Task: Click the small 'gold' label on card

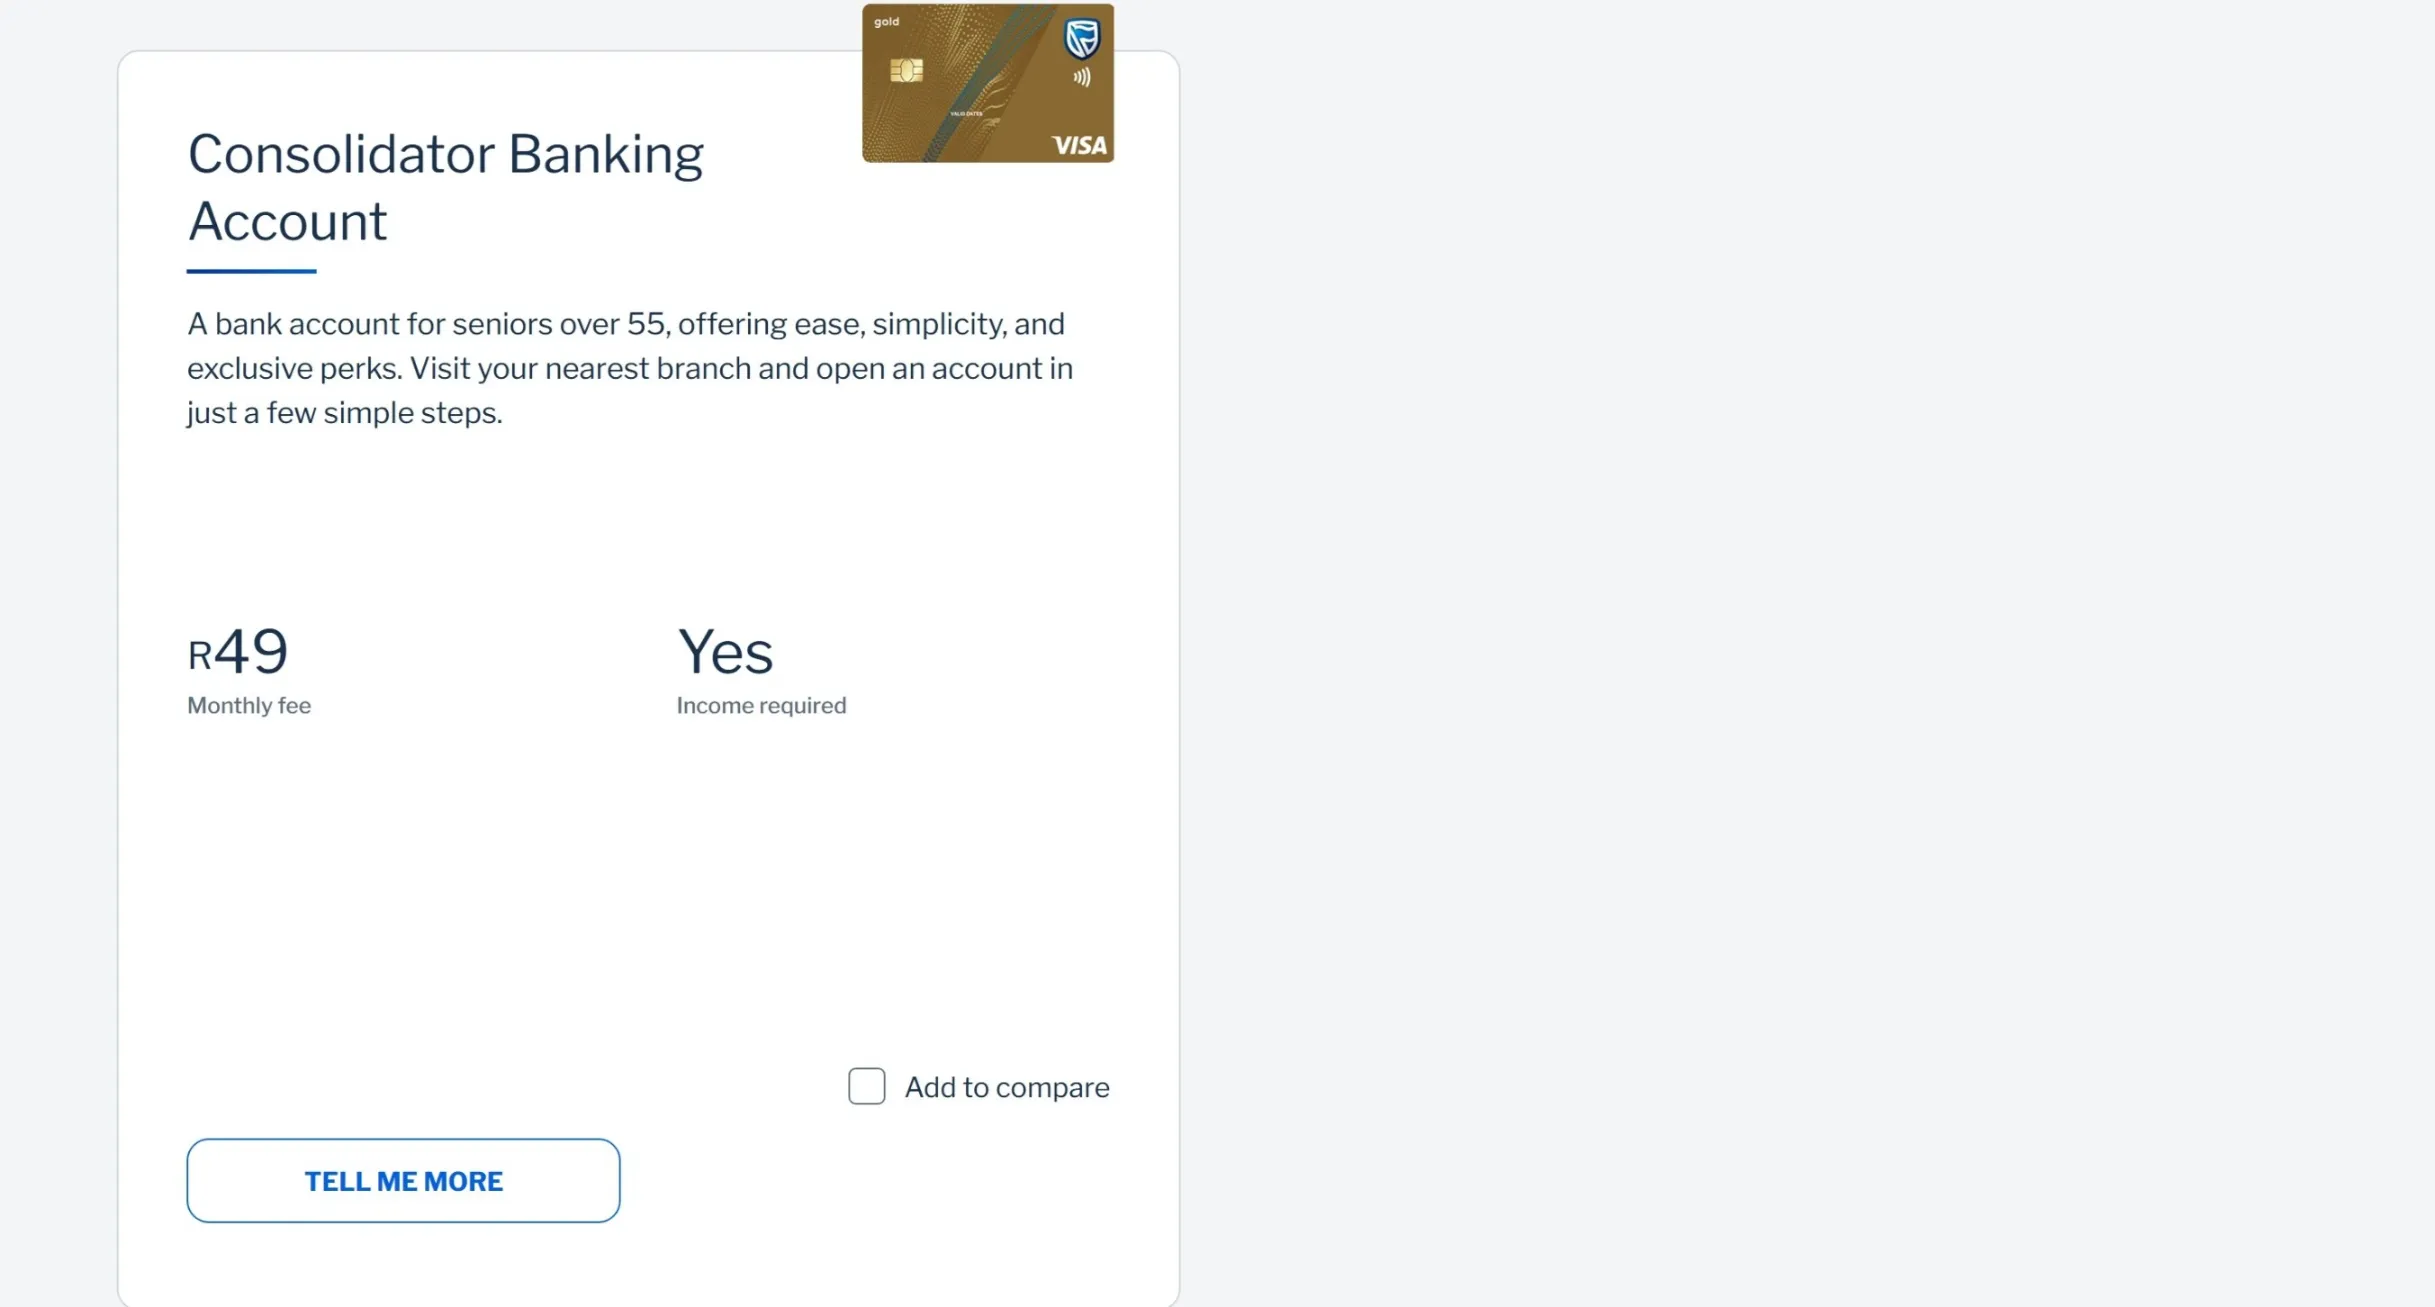Action: pos(886,21)
